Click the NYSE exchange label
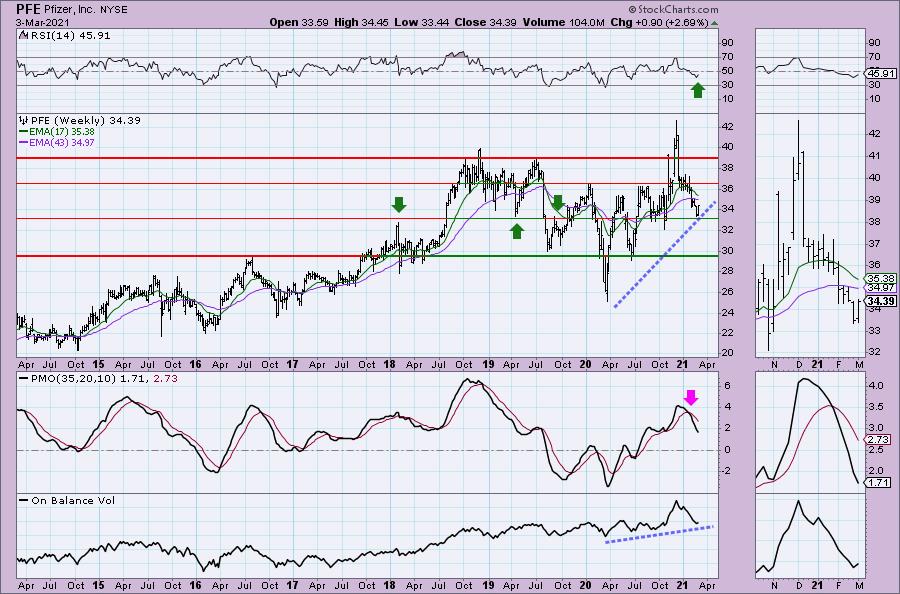900x594 pixels. point(114,10)
